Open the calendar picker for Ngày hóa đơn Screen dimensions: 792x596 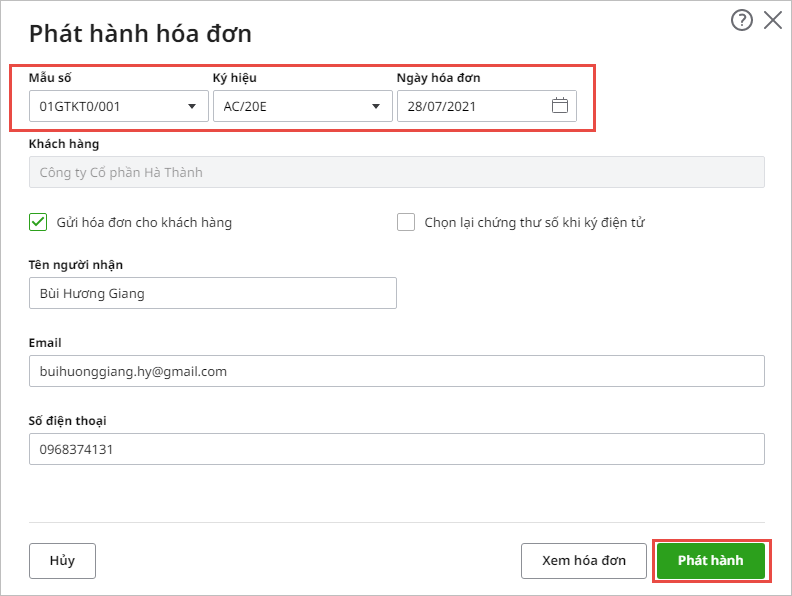(x=560, y=106)
